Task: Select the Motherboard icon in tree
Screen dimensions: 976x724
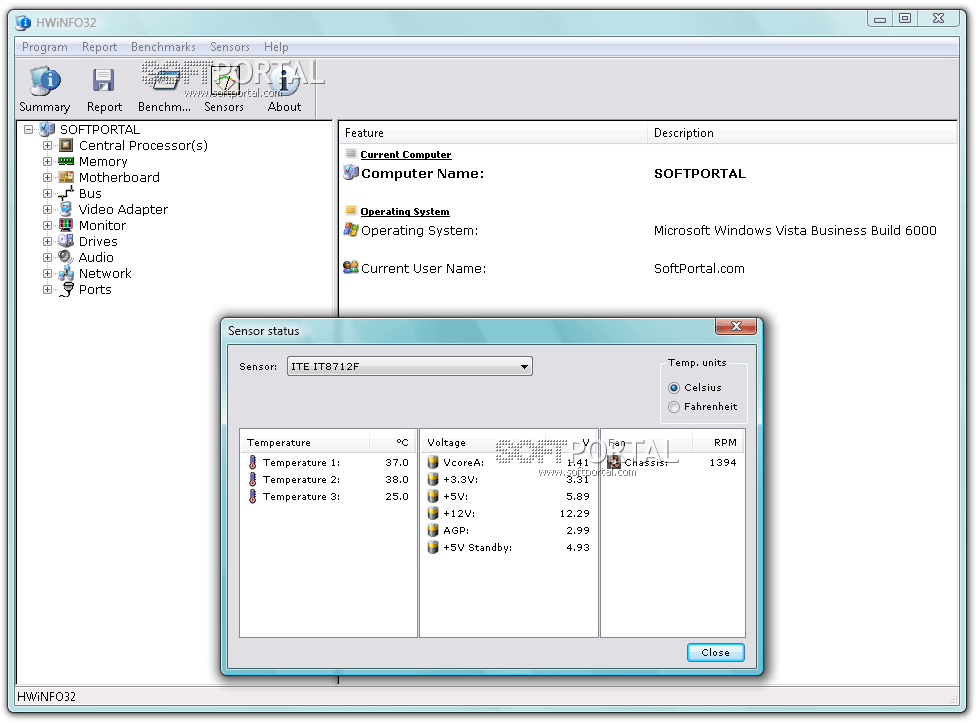Action: [66, 177]
